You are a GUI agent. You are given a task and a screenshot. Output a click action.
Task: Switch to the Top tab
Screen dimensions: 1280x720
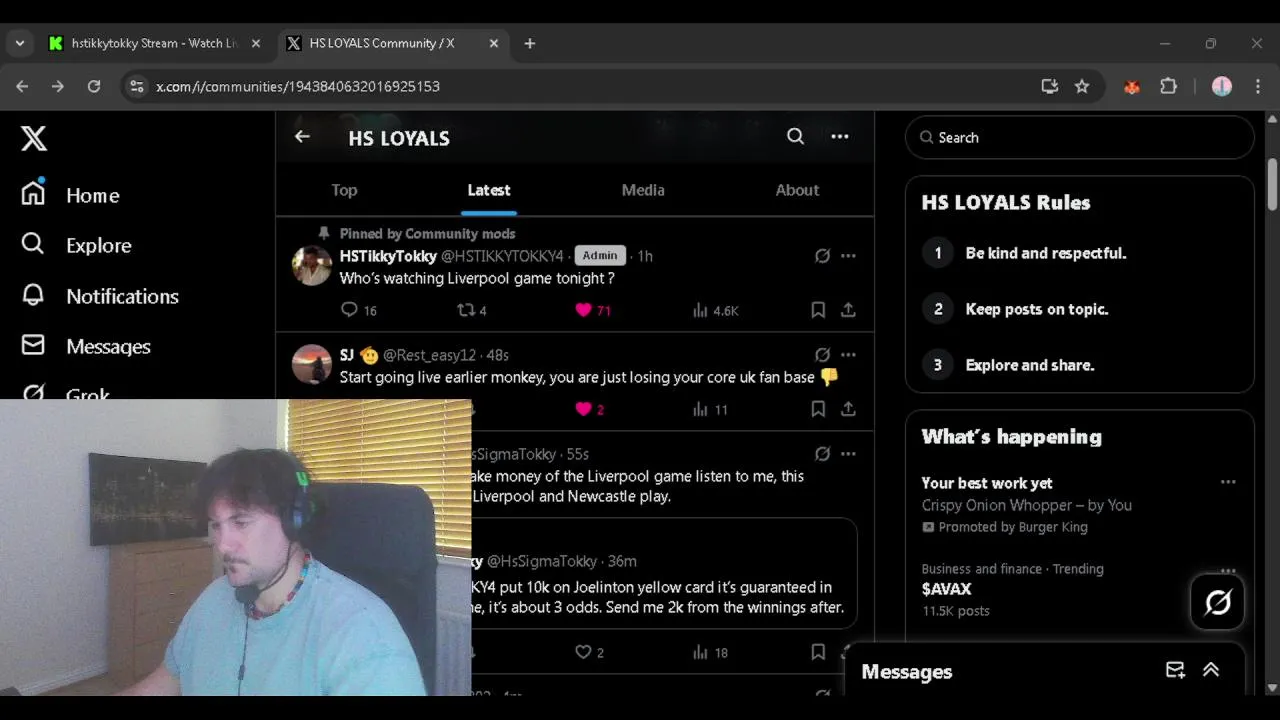point(344,190)
